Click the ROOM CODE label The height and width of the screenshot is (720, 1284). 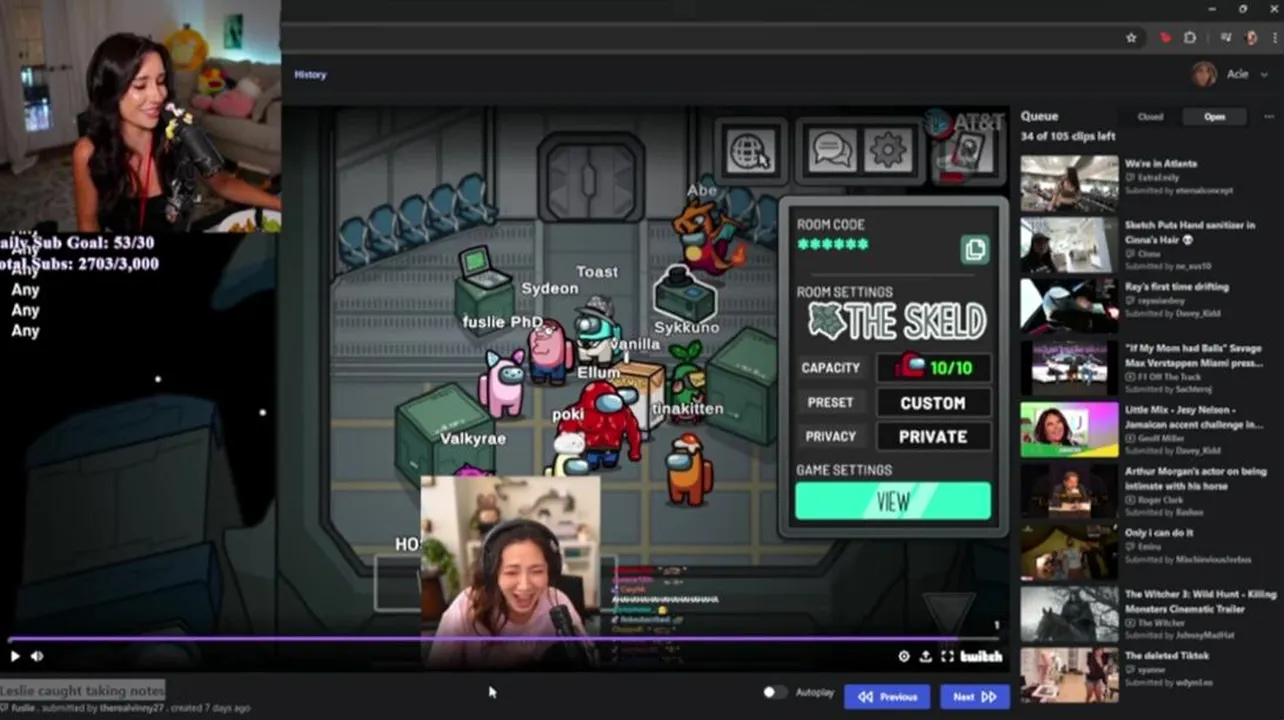coord(831,225)
